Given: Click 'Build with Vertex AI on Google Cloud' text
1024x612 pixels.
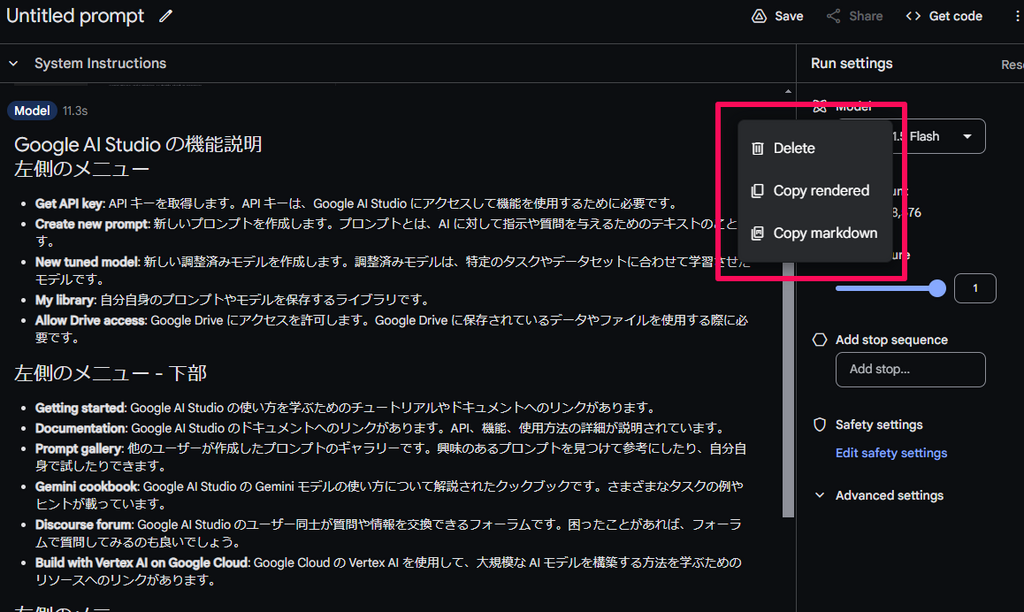Looking at the screenshot, I should [142, 562].
